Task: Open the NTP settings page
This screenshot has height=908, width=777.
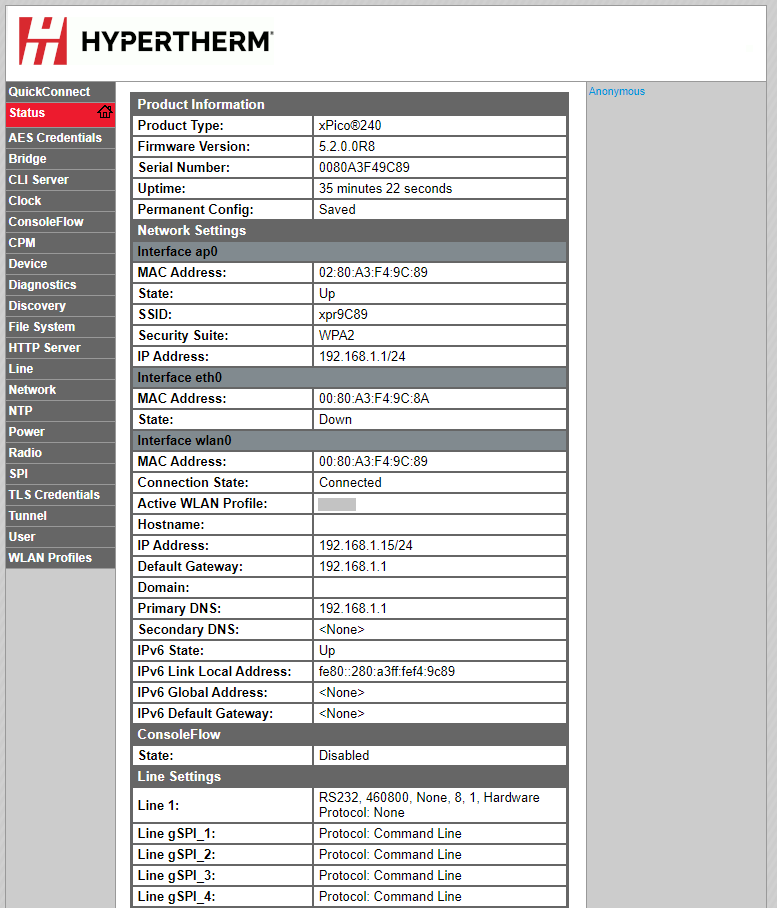Action: click(21, 411)
